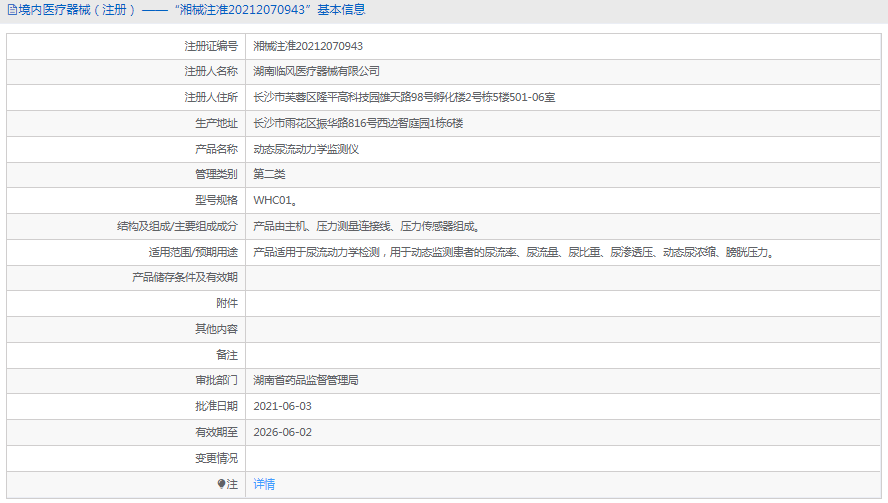Click the 审批部门 row label
Viewport: 888px width, 503px height.
[216, 381]
